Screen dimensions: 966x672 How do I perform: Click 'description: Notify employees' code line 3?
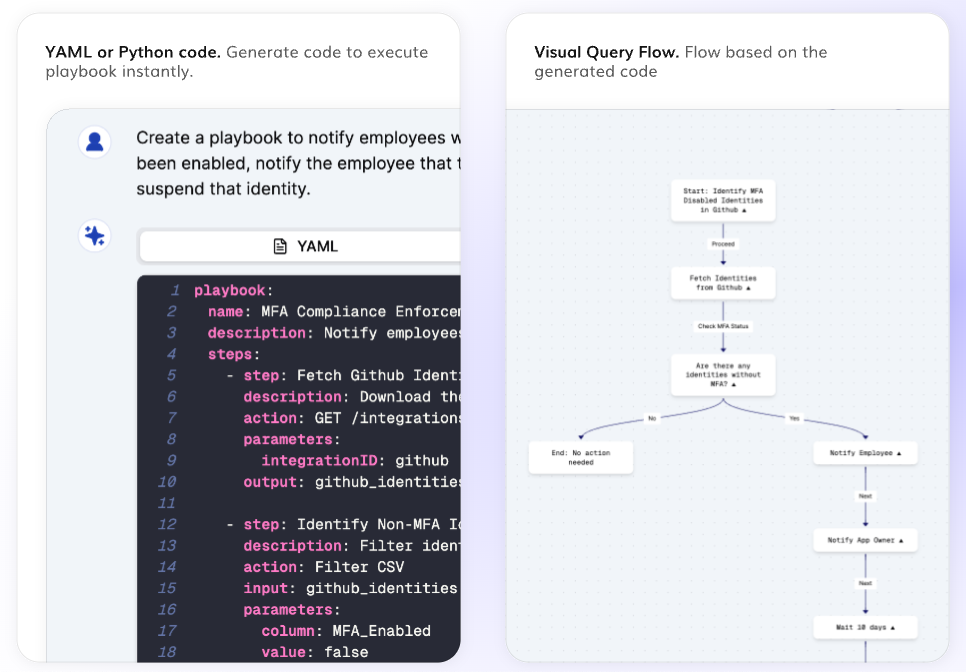click(334, 333)
